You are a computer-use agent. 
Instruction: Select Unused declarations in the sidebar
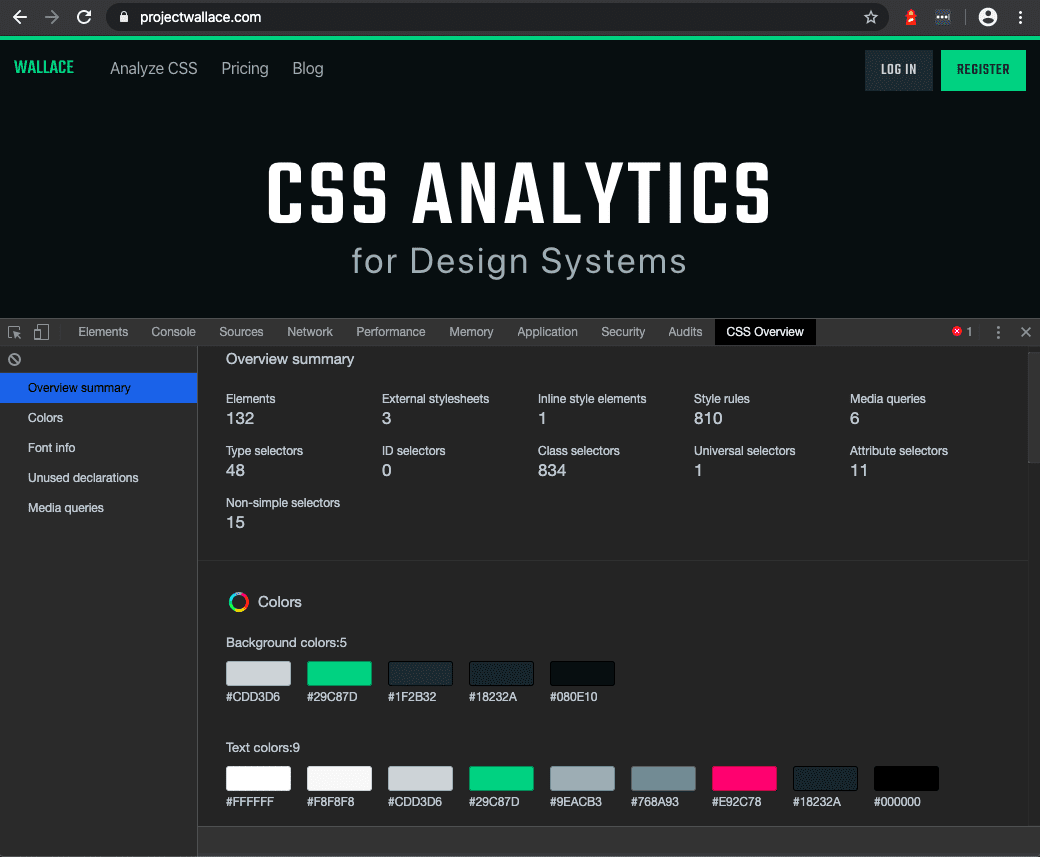82,477
